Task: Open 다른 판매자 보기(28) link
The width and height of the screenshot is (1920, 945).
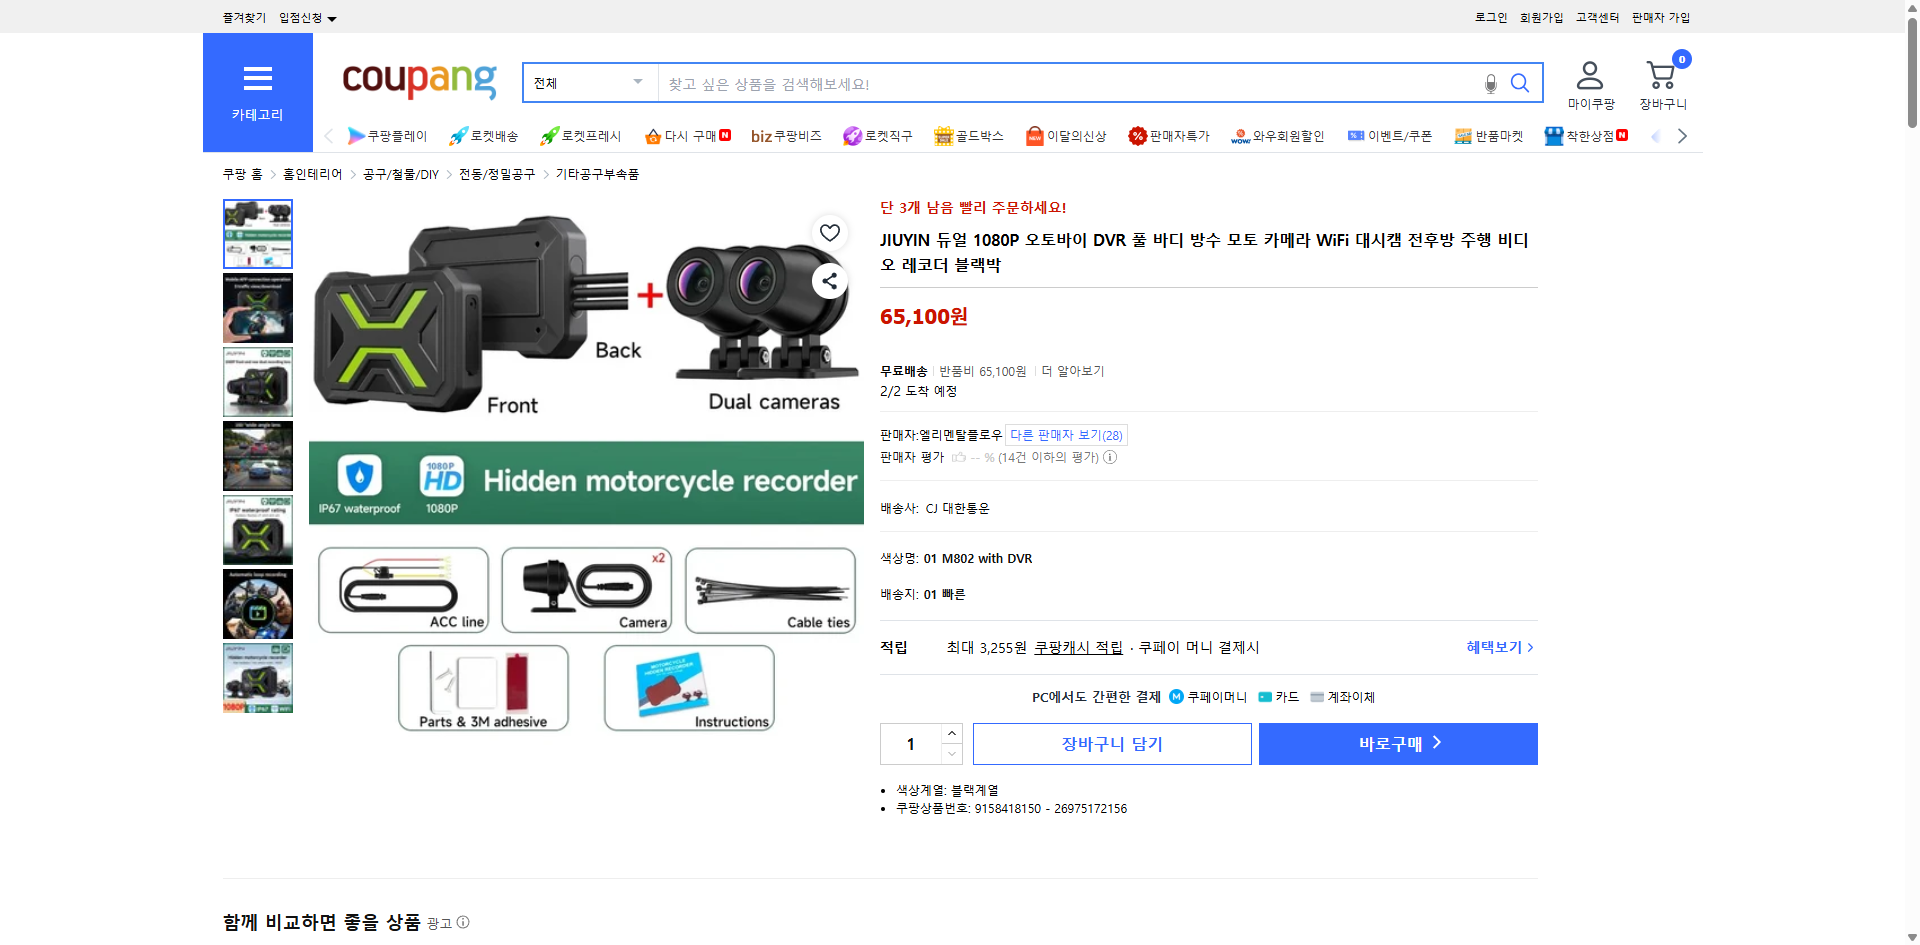Action: tap(1066, 434)
